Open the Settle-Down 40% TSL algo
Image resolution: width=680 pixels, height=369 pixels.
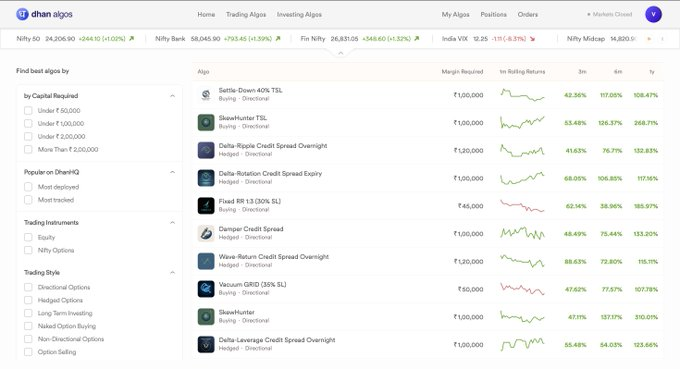pos(250,90)
